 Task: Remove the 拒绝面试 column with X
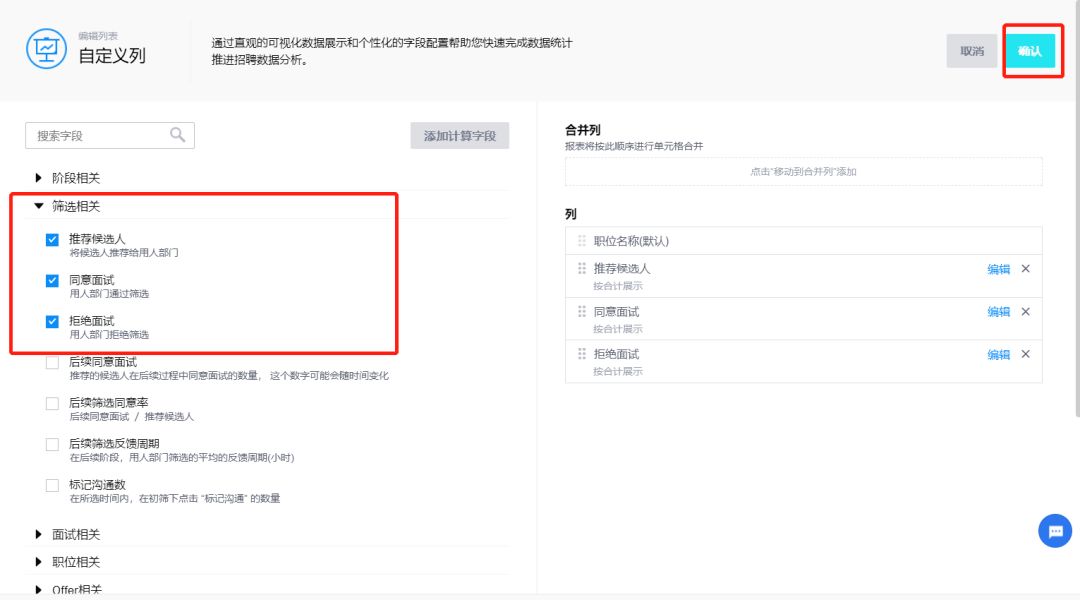pos(1025,354)
